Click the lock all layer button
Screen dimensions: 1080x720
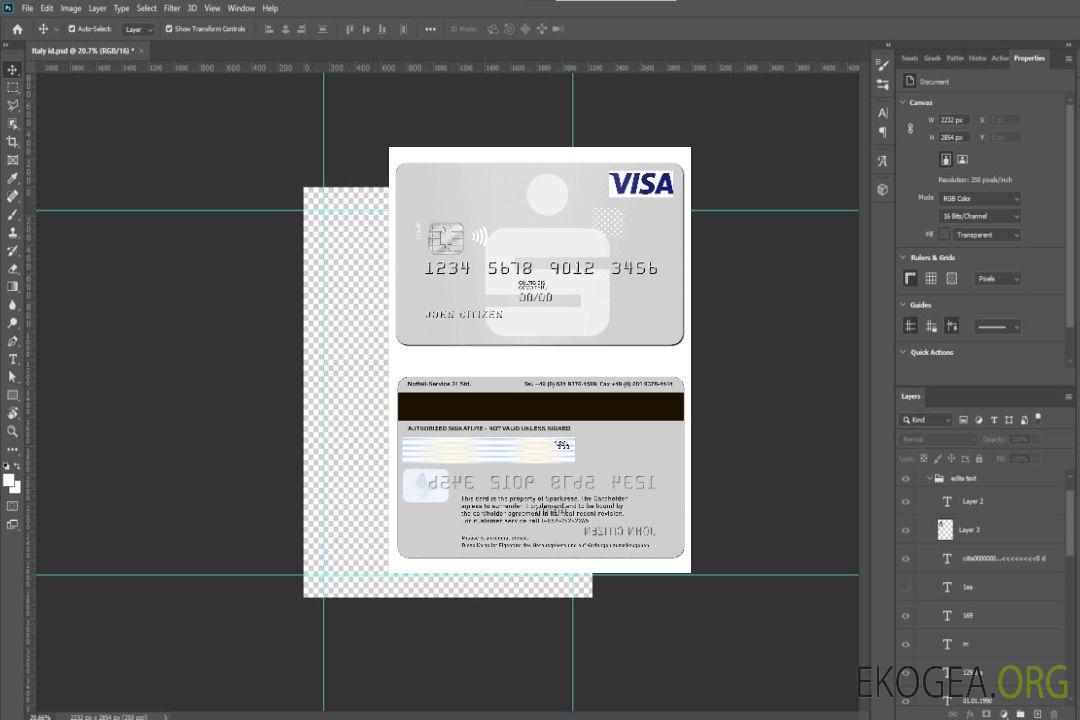coord(979,459)
